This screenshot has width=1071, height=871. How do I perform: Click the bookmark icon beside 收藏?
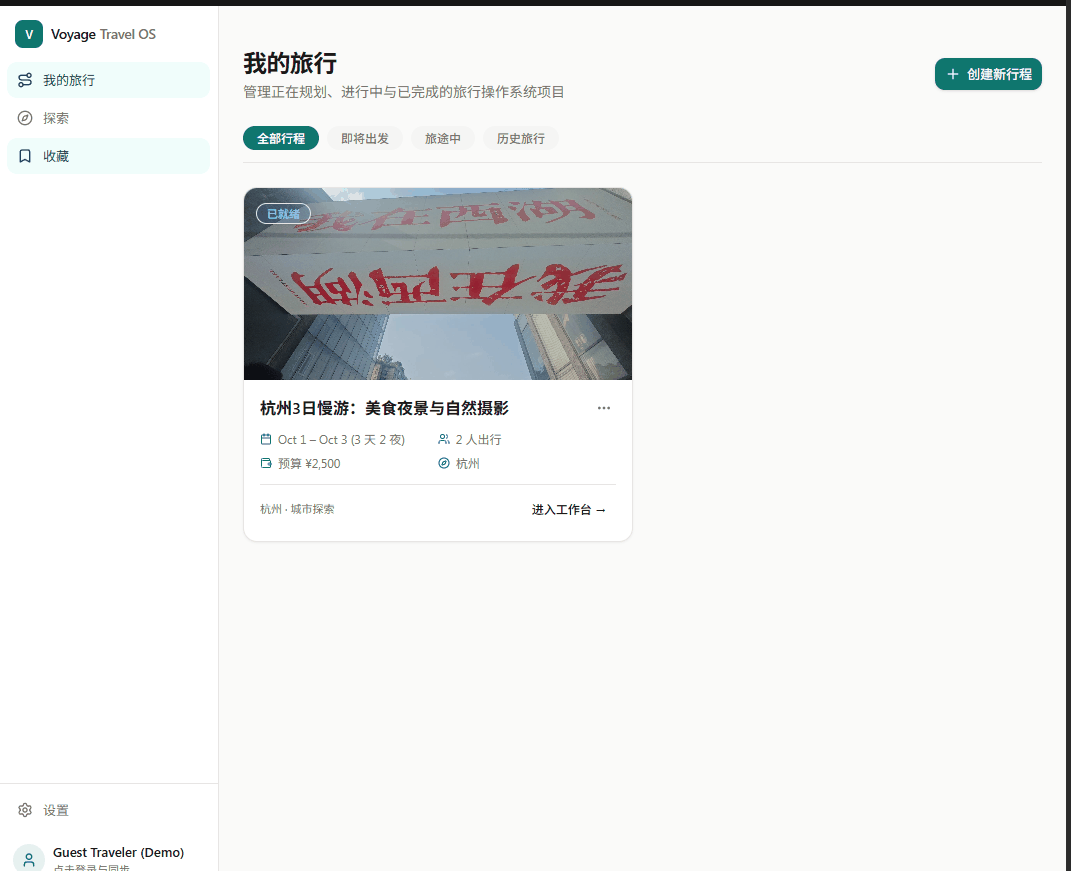coord(25,156)
